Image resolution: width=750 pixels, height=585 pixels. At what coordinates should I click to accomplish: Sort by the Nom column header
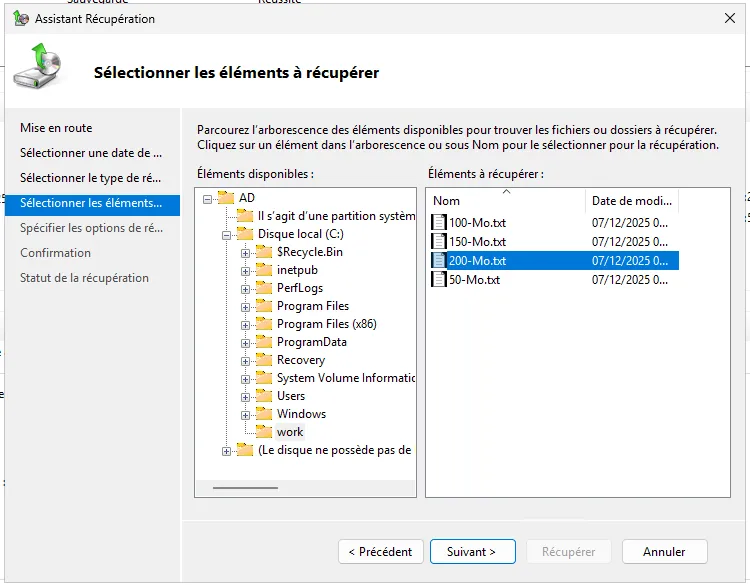tap(506, 201)
